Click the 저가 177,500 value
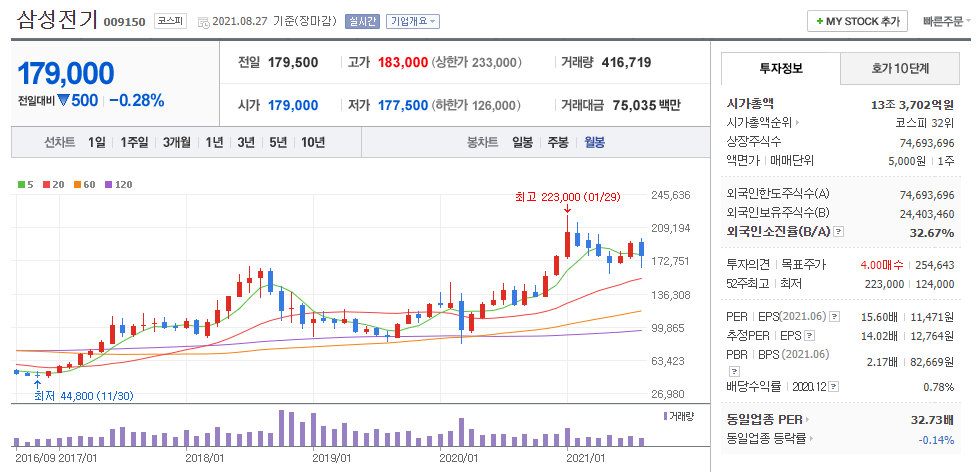979x472 pixels. click(x=403, y=106)
